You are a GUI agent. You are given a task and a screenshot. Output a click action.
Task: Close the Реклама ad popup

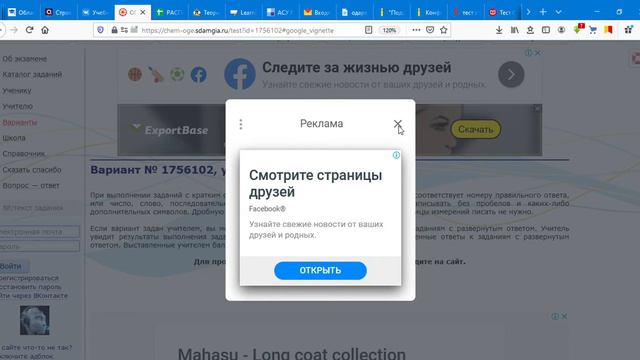[x=398, y=123]
